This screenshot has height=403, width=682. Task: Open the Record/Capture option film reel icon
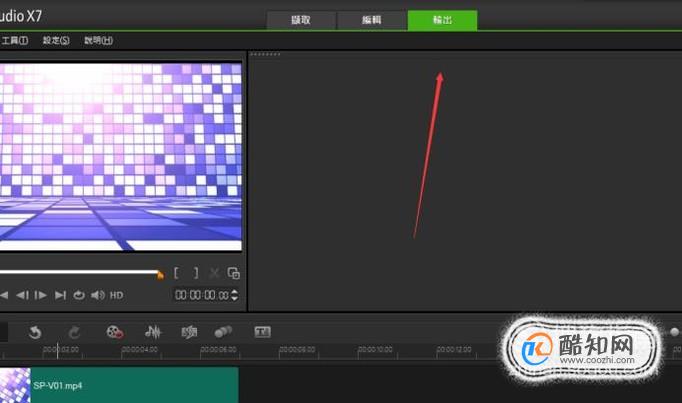tap(115, 332)
